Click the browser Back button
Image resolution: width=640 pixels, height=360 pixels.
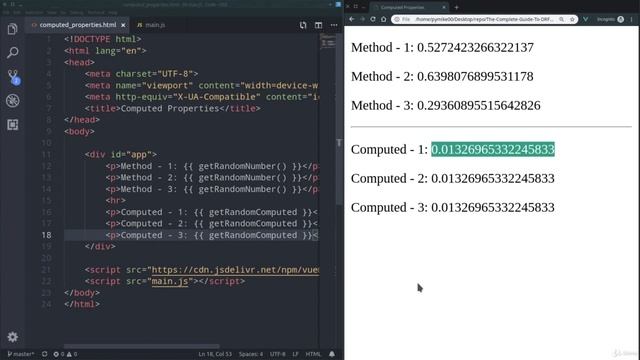pyautogui.click(x=352, y=19)
